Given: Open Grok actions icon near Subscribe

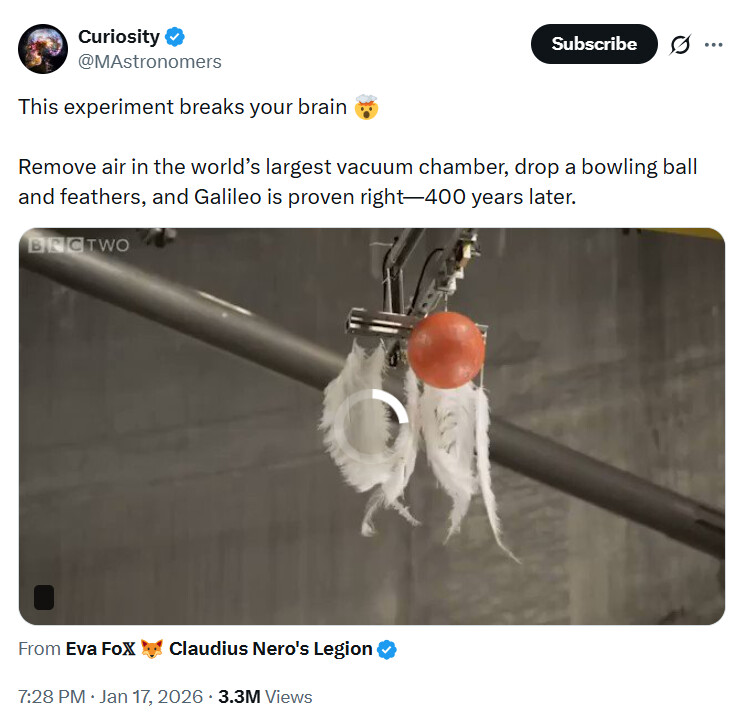Looking at the screenshot, I should coord(681,45).
